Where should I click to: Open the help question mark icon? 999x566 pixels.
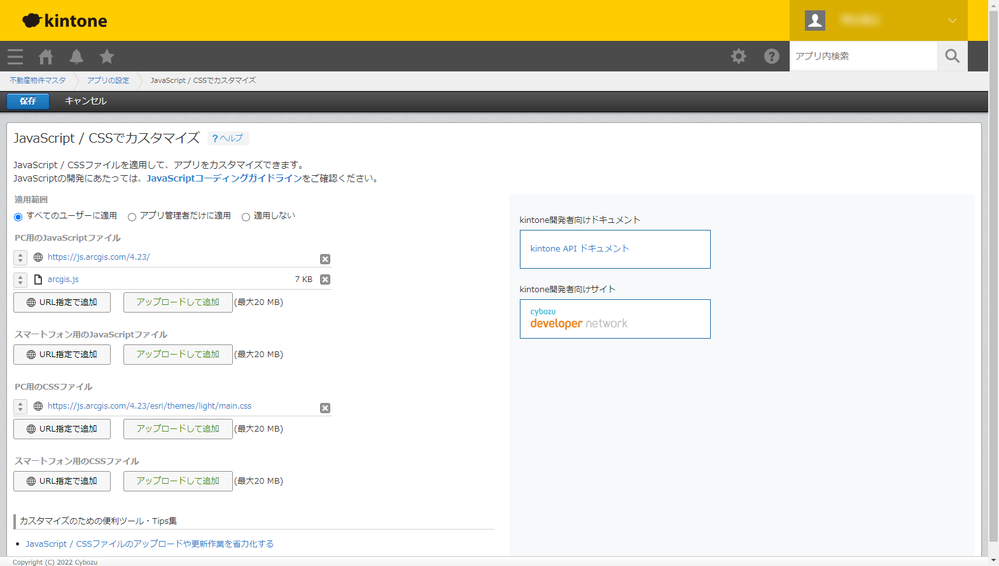tap(772, 56)
